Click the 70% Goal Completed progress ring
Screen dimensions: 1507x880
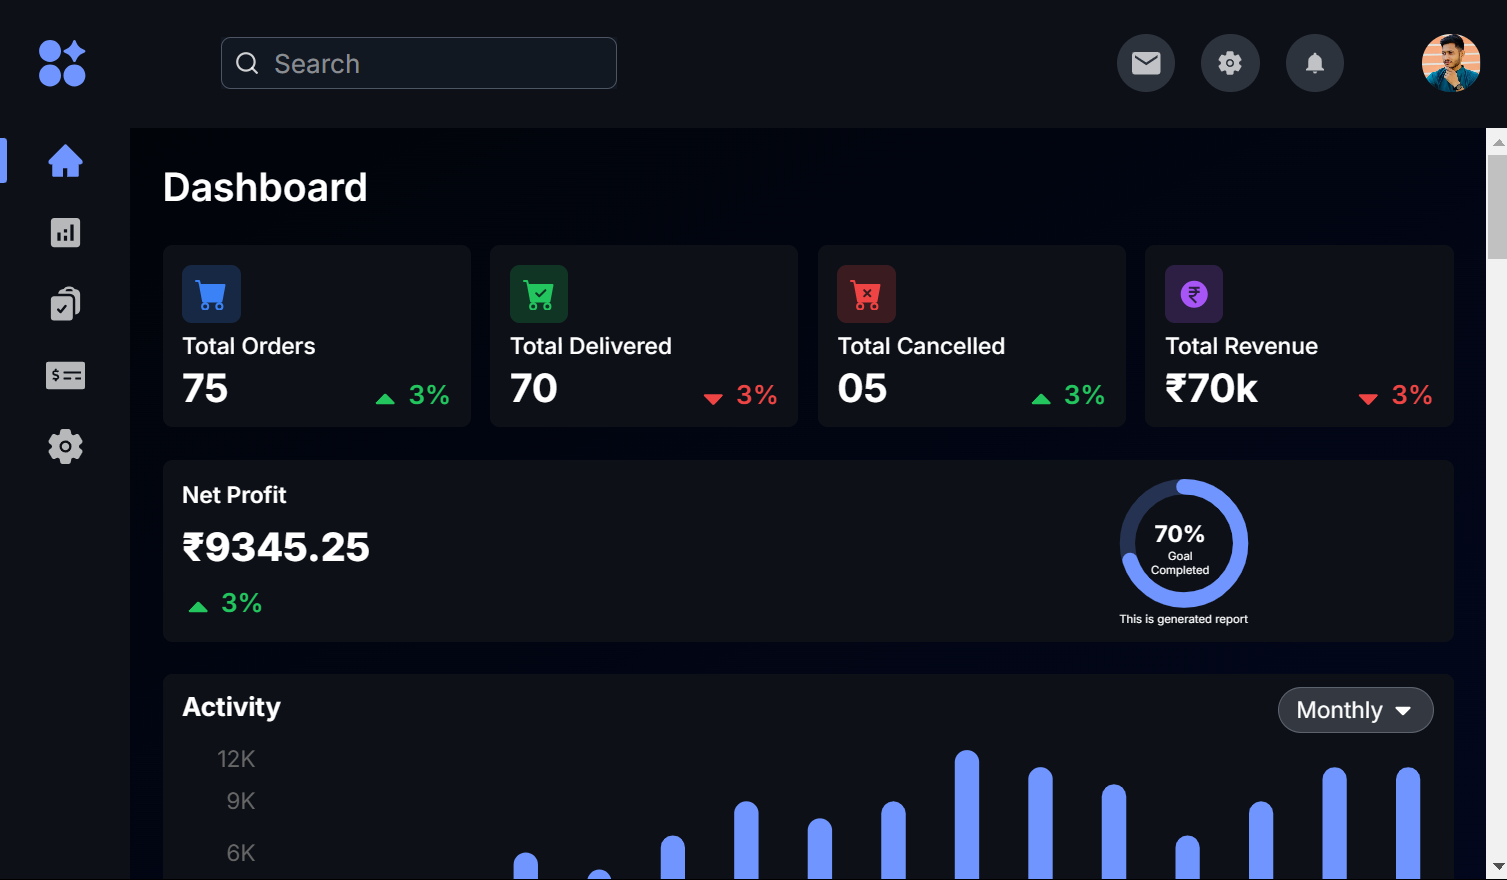[x=1183, y=544]
